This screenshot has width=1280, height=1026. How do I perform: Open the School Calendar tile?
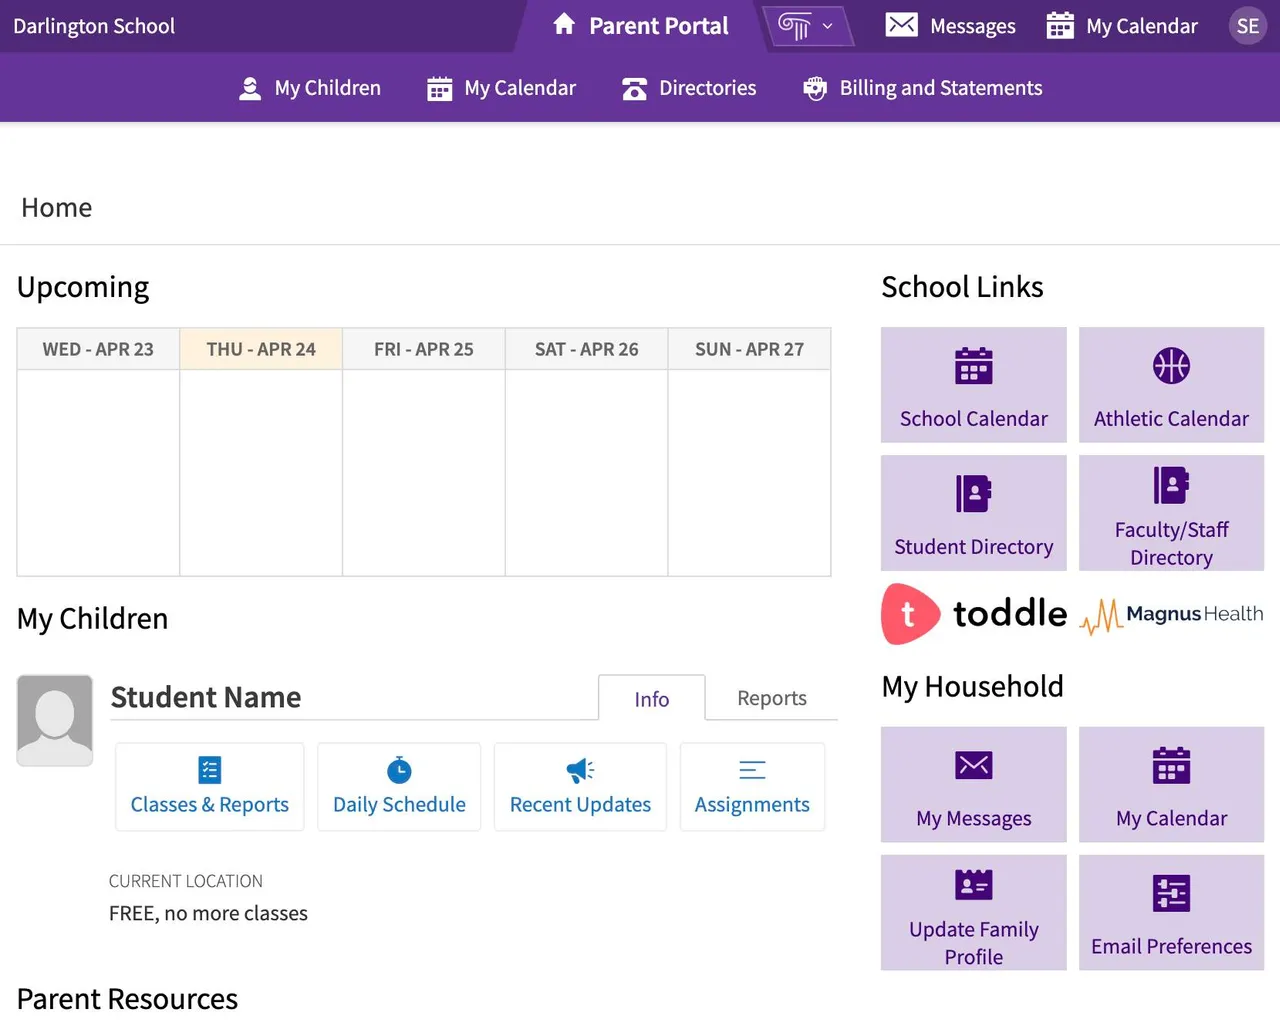point(974,385)
